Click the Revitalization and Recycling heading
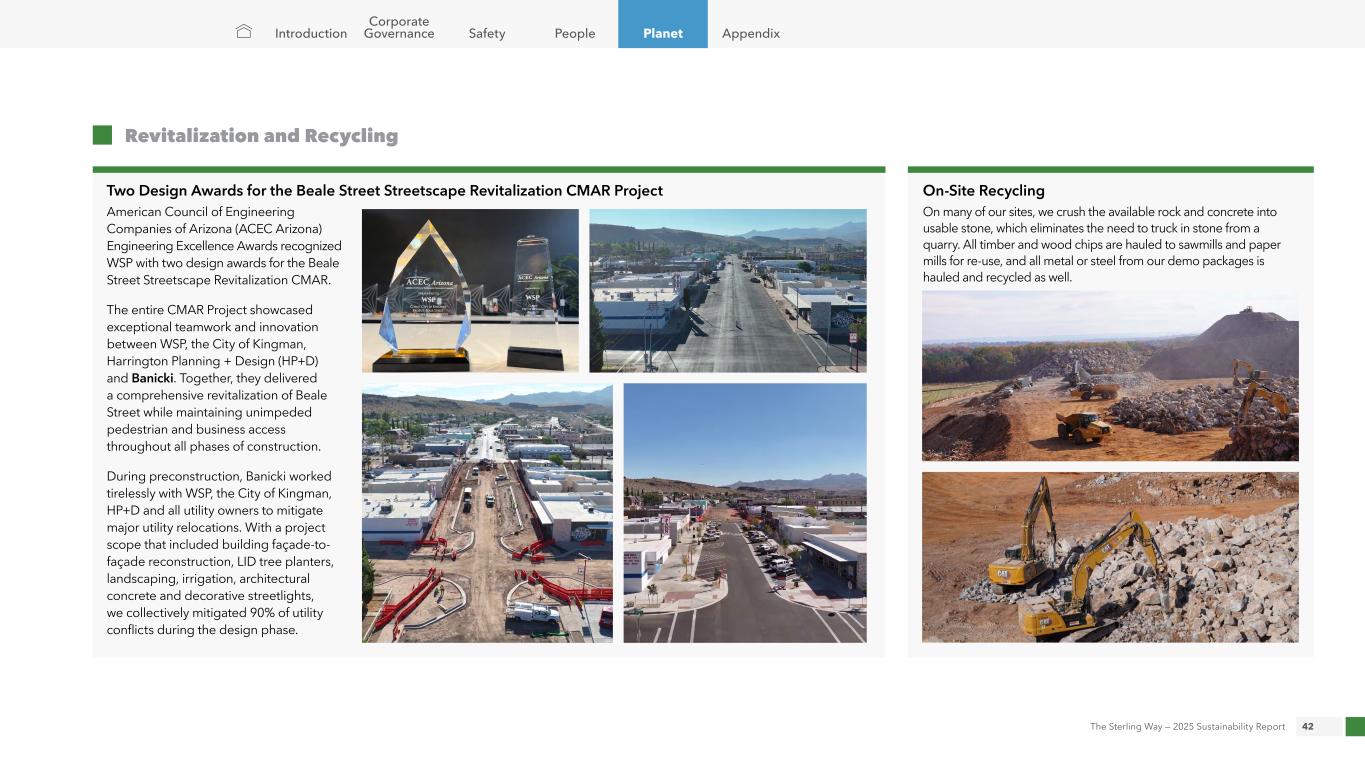This screenshot has height=768, width=1365. pos(261,136)
